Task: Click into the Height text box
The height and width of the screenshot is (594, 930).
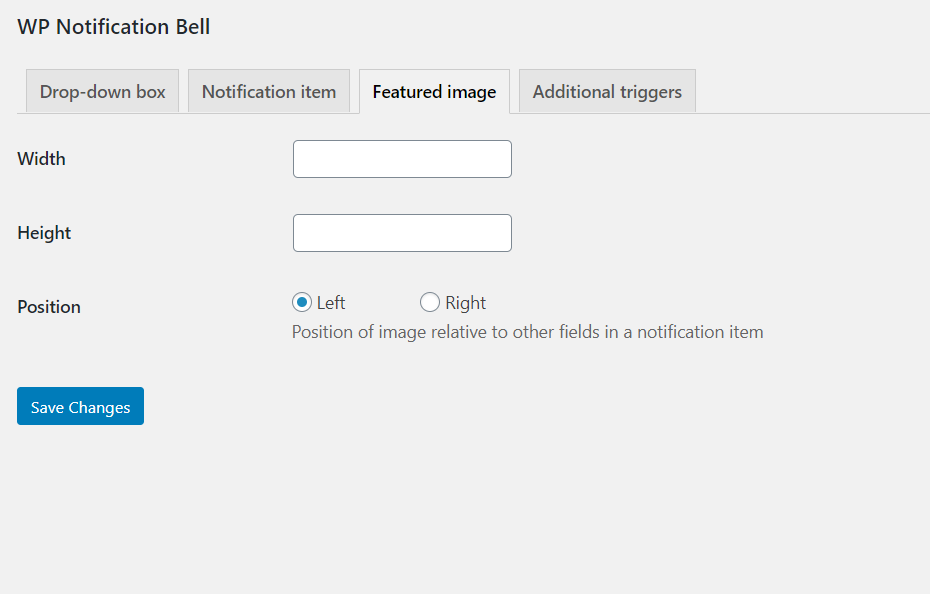Action: point(402,233)
